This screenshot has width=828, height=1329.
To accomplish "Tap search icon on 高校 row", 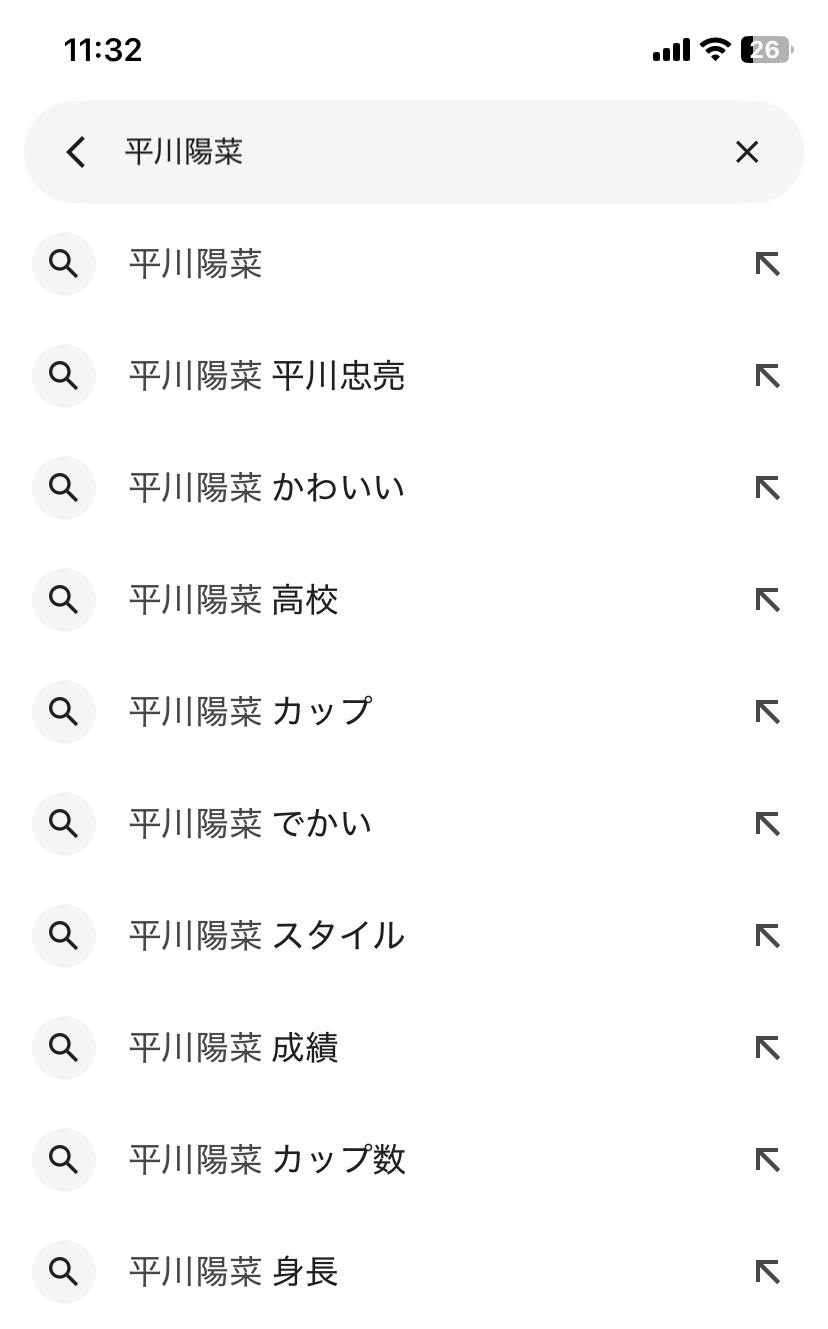I will (64, 600).
